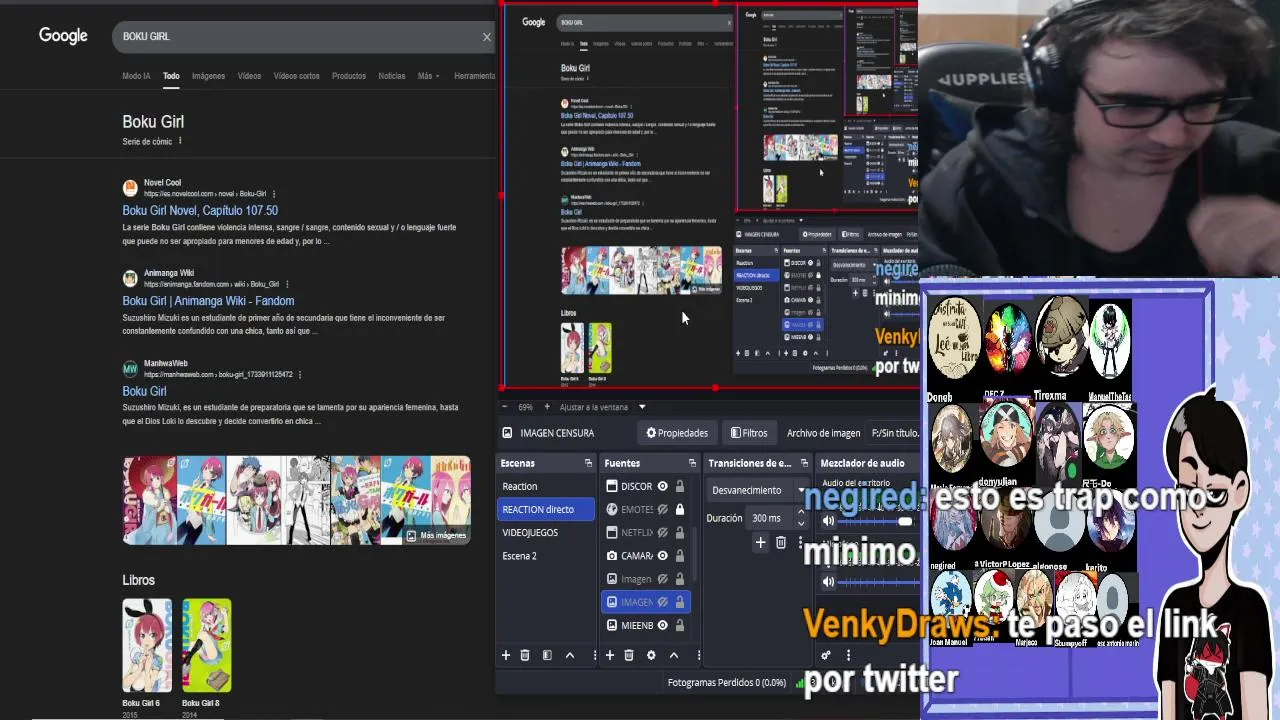This screenshot has width=1280, height=720.
Task: Show the NETFLIX source with its eye icon
Action: click(662, 533)
